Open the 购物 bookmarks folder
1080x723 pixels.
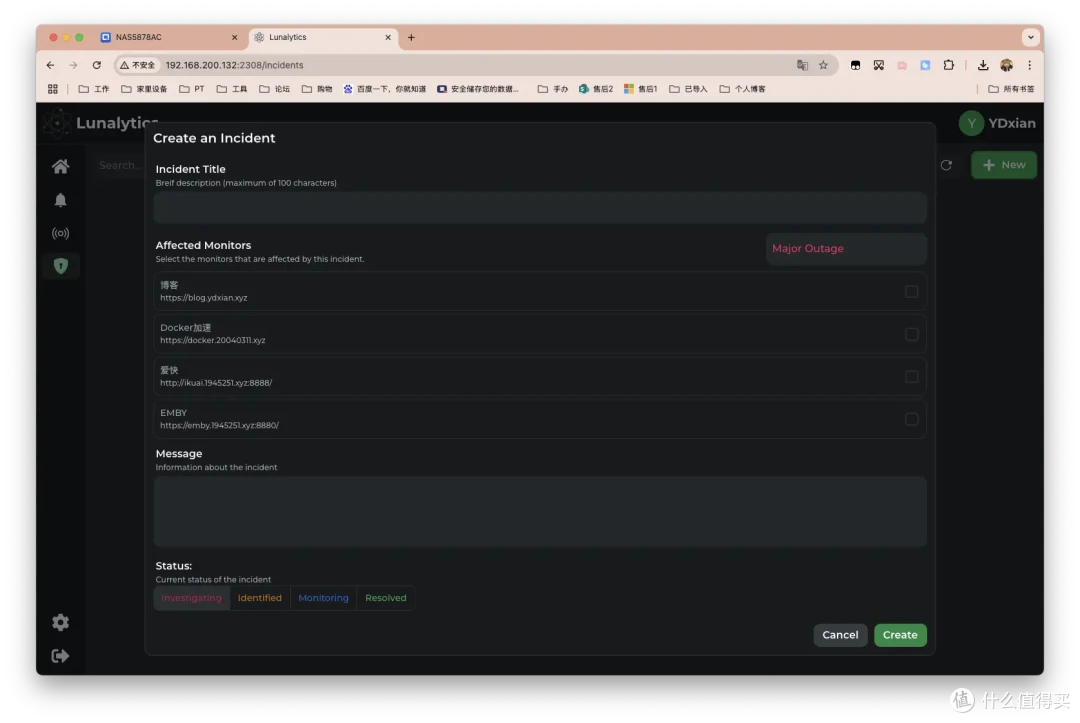(x=317, y=89)
